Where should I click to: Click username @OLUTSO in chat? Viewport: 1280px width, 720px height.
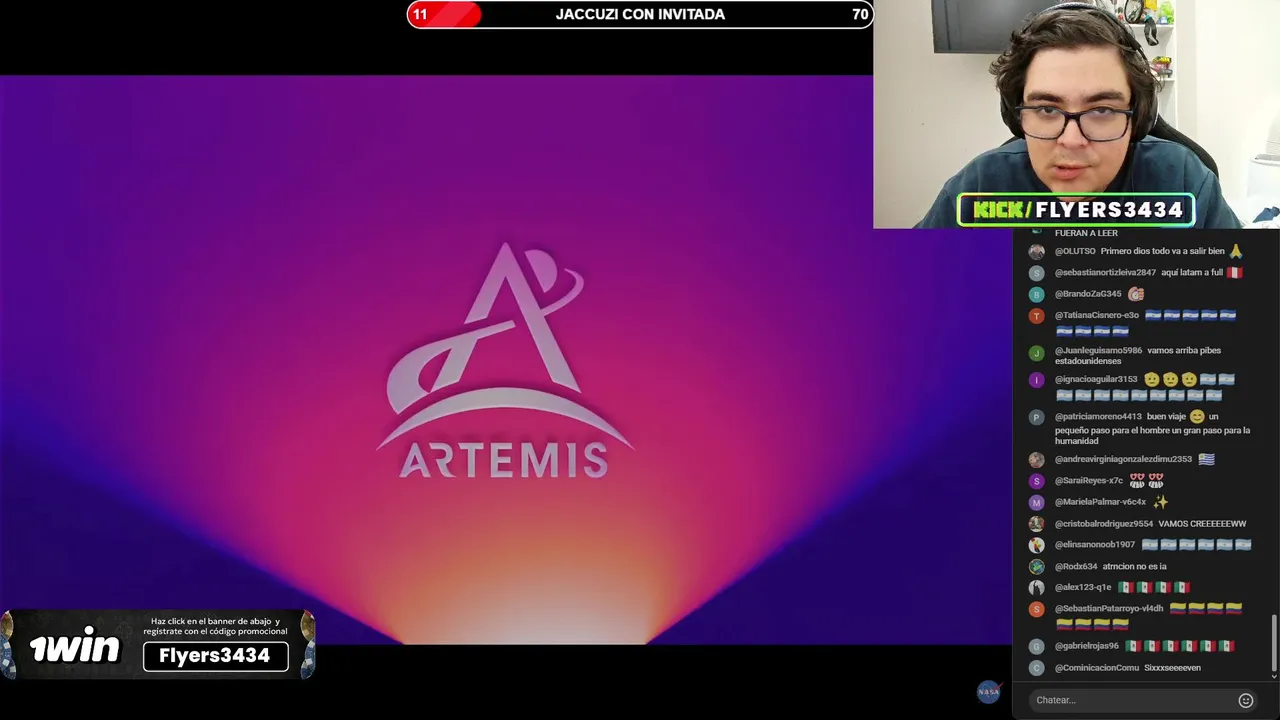pyautogui.click(x=1076, y=251)
